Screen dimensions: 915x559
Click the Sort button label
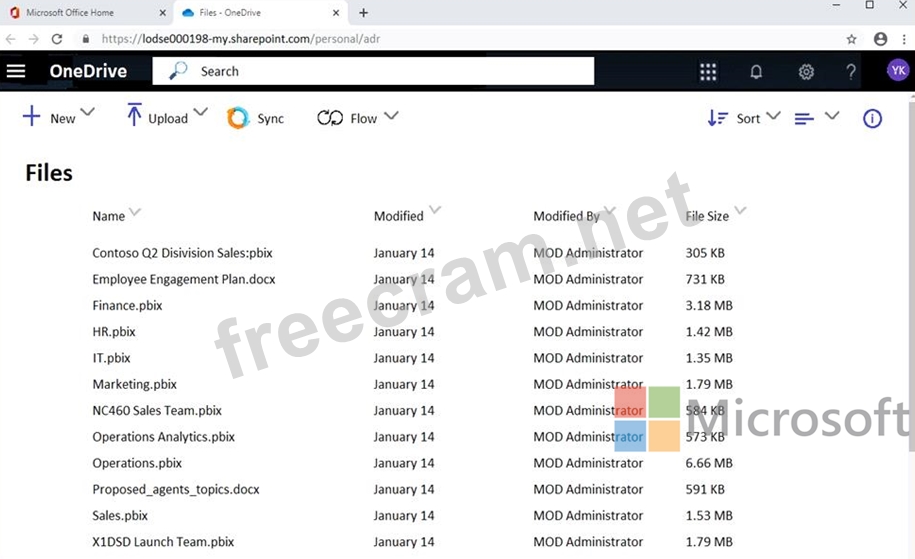coord(748,118)
